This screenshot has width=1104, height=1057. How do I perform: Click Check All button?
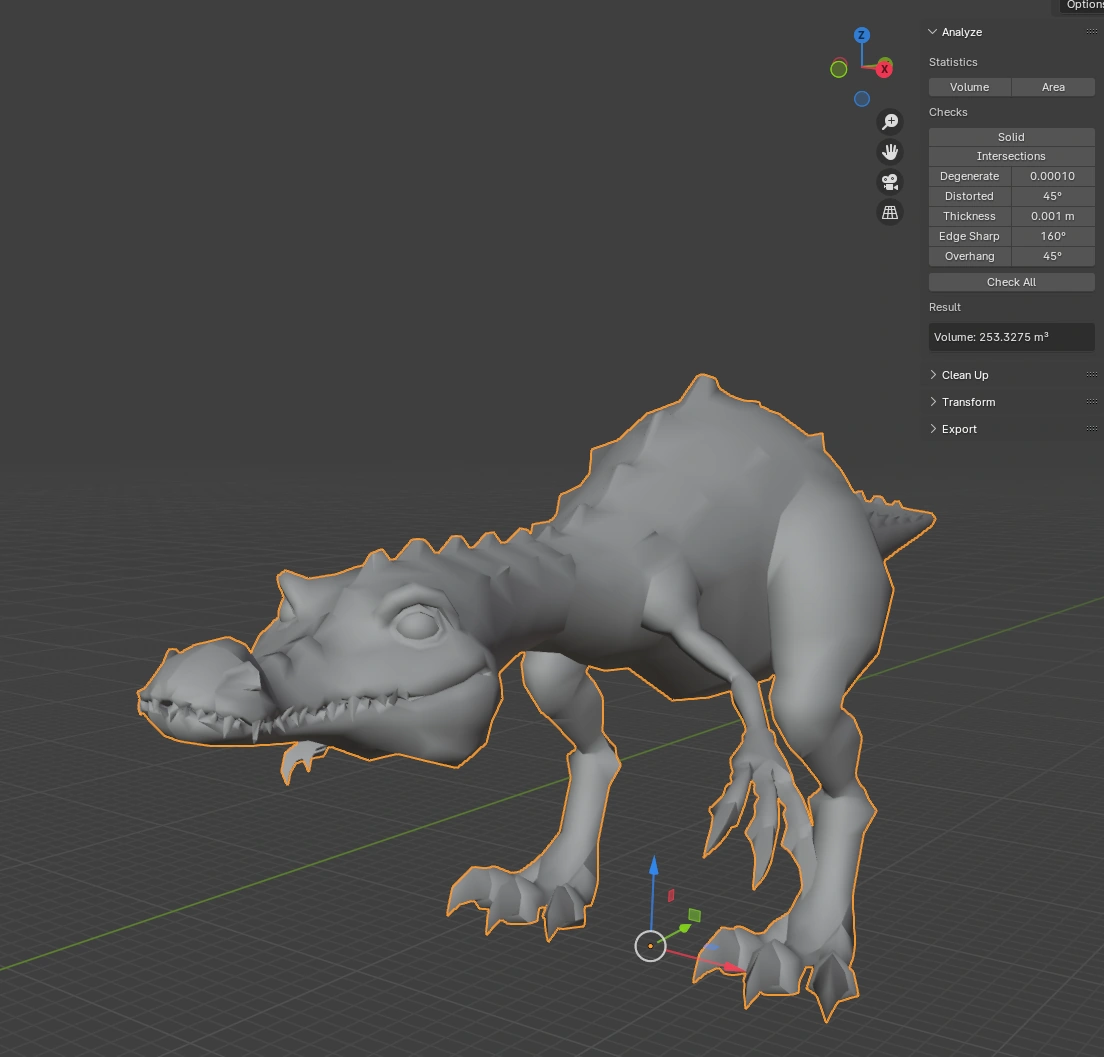point(1011,282)
